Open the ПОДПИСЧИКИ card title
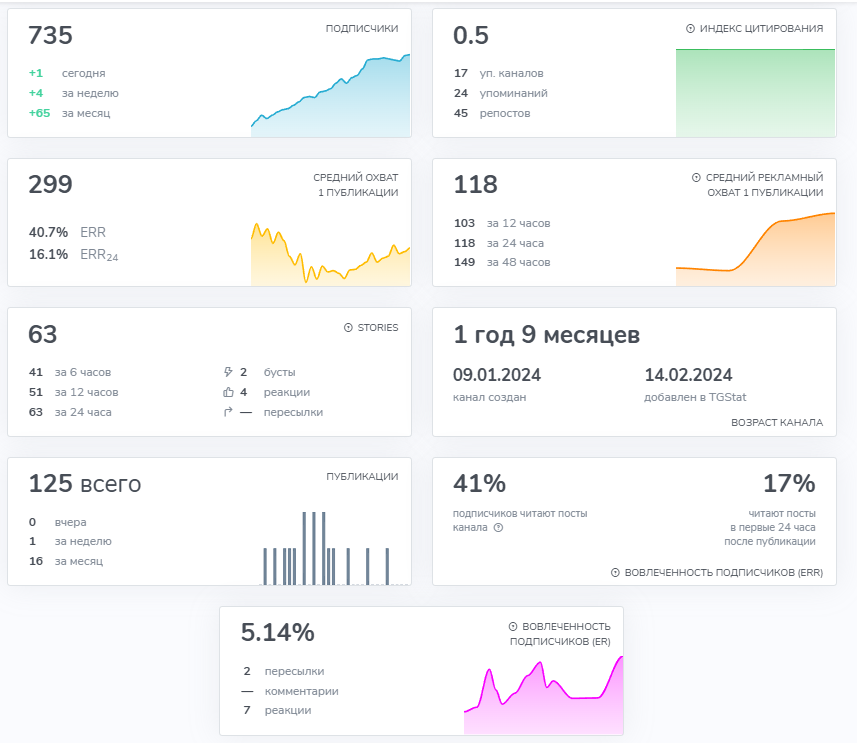Viewport: 857px width, 743px height. tap(361, 29)
